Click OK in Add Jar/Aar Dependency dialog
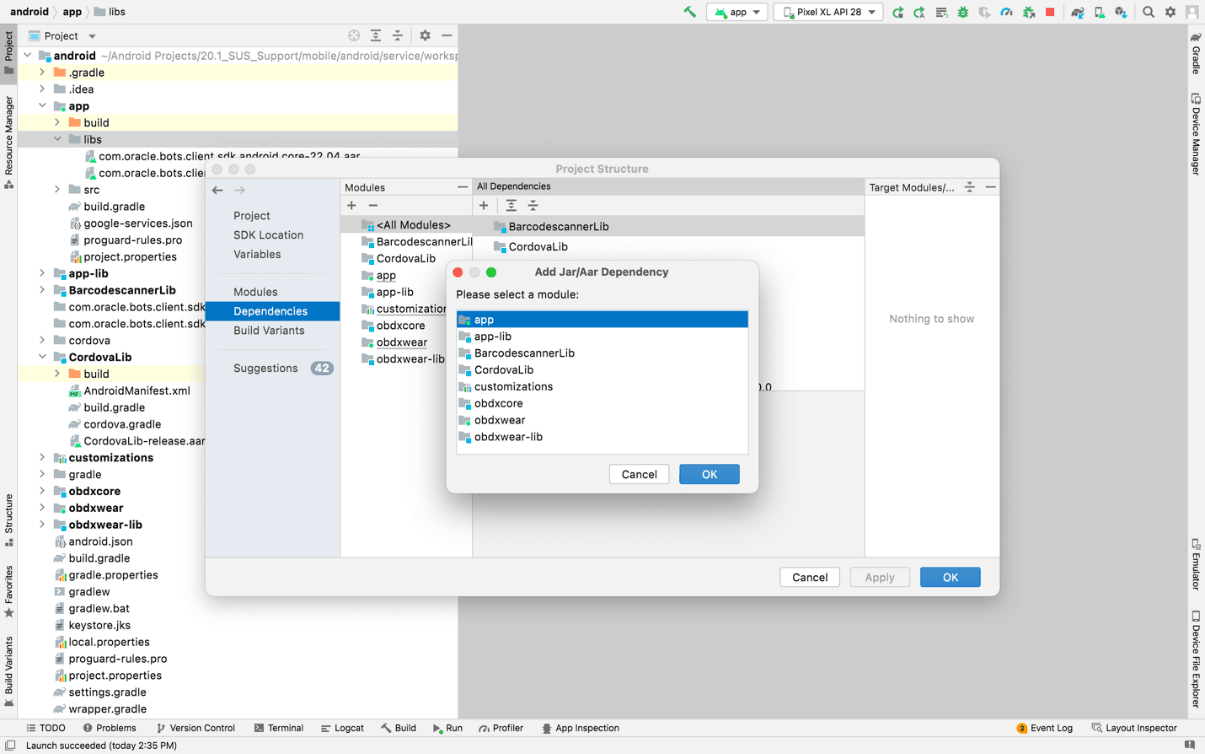 click(709, 474)
